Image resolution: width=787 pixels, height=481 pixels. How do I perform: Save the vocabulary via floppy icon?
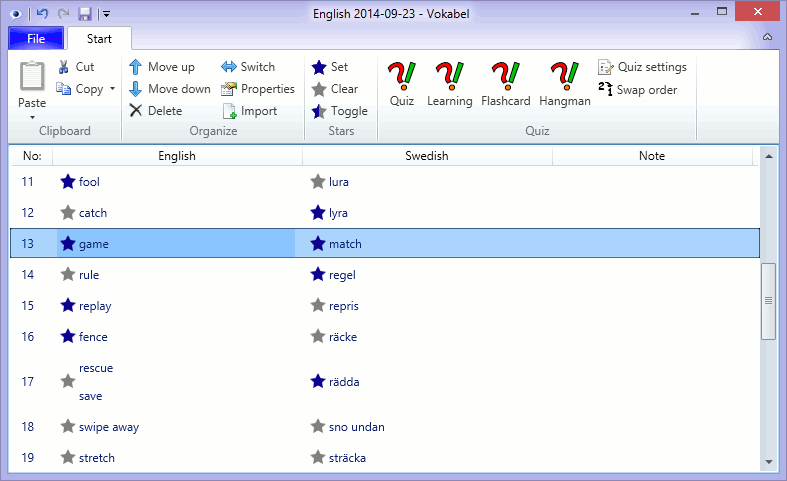tap(85, 14)
